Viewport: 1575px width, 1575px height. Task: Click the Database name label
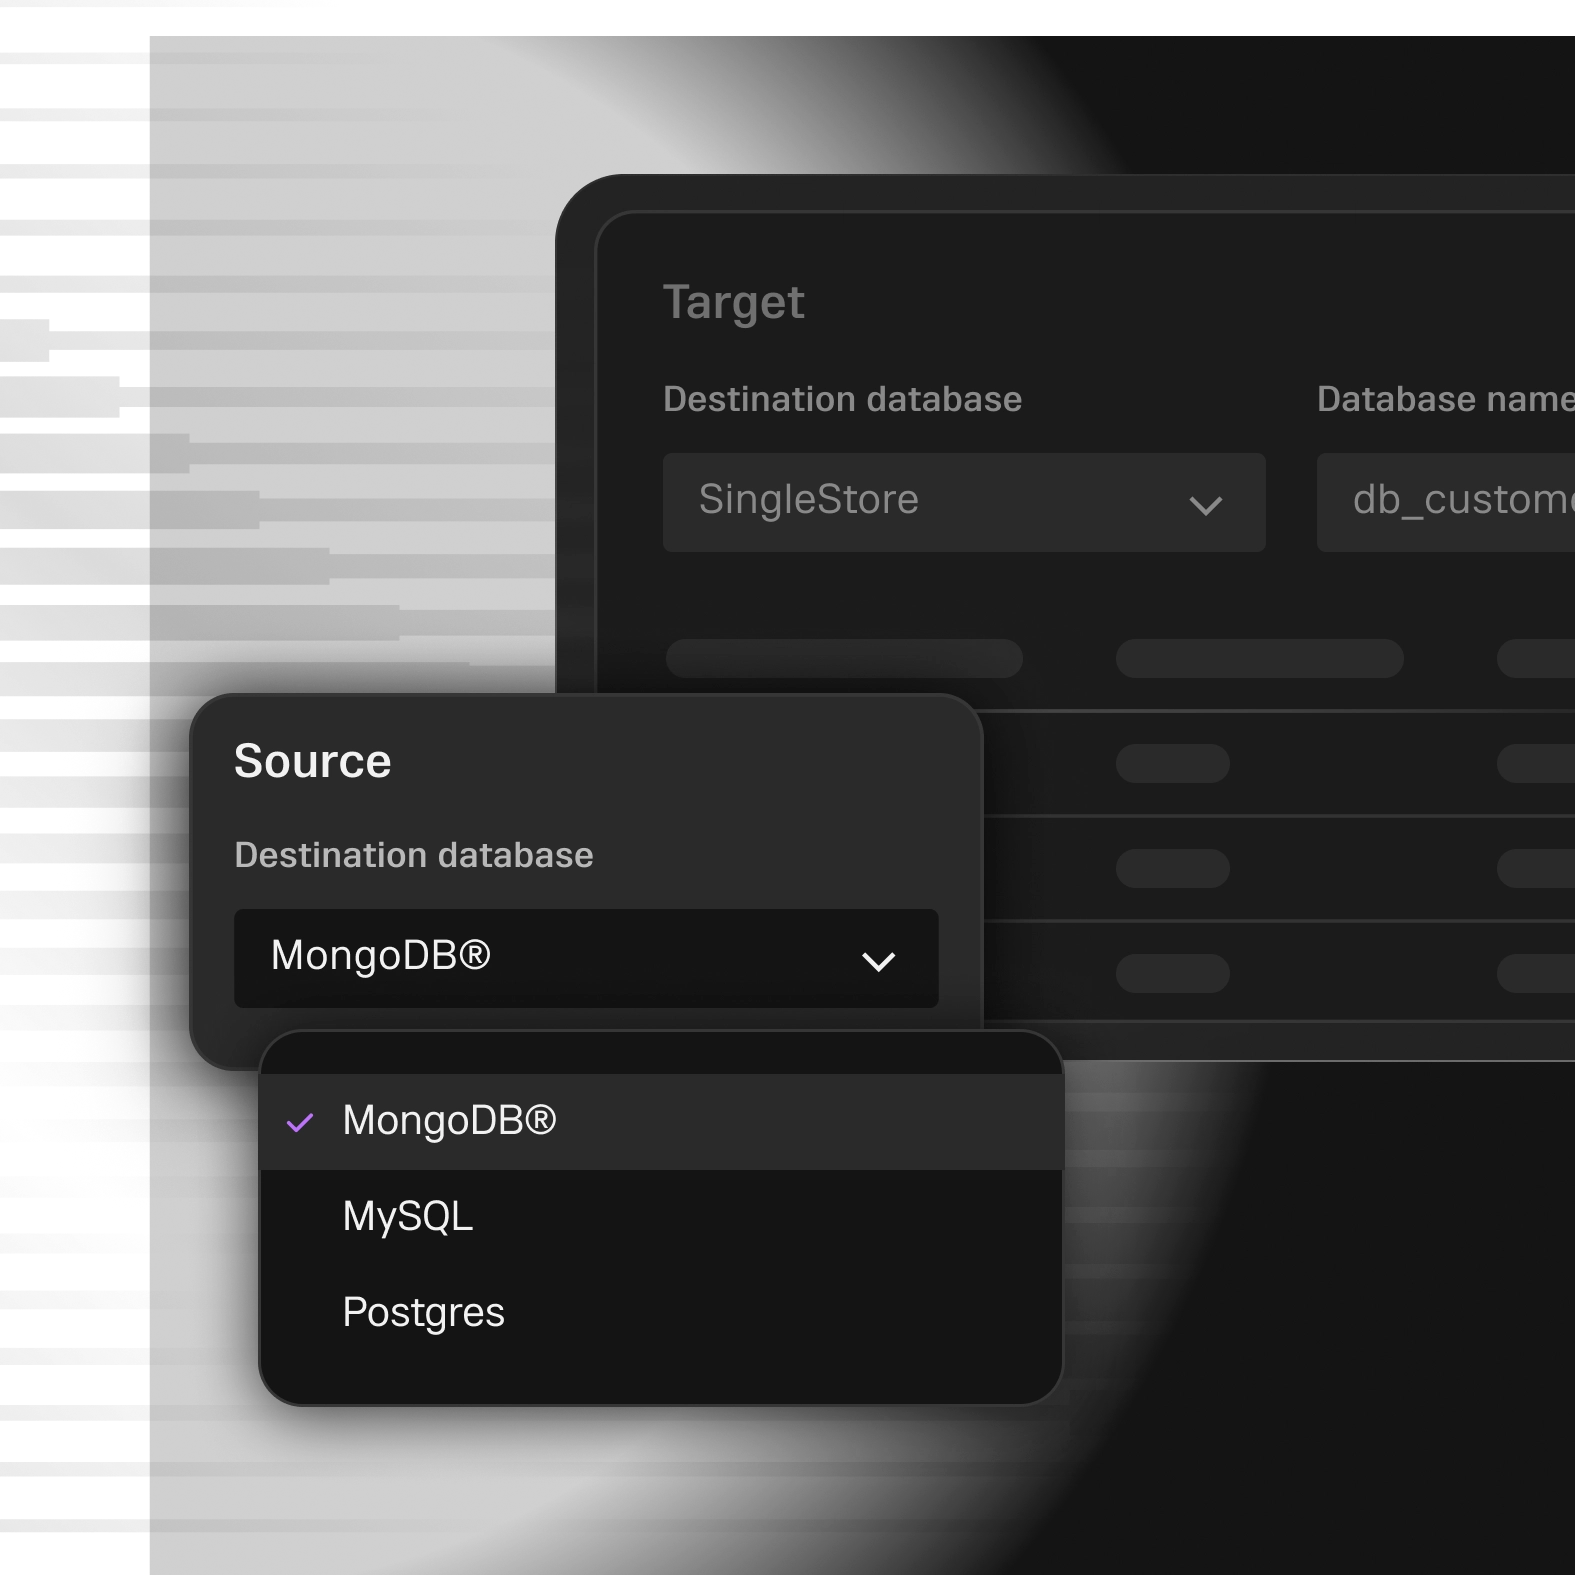pos(1446,400)
